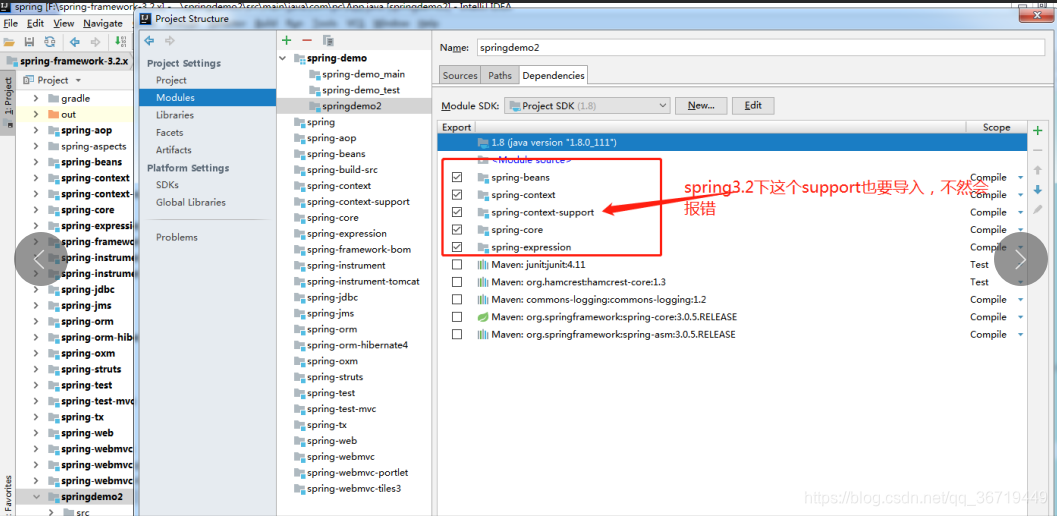Screen dimensions: 1057x516
Task: Click the open folder toolbar icon in main window
Action: click(x=9, y=42)
